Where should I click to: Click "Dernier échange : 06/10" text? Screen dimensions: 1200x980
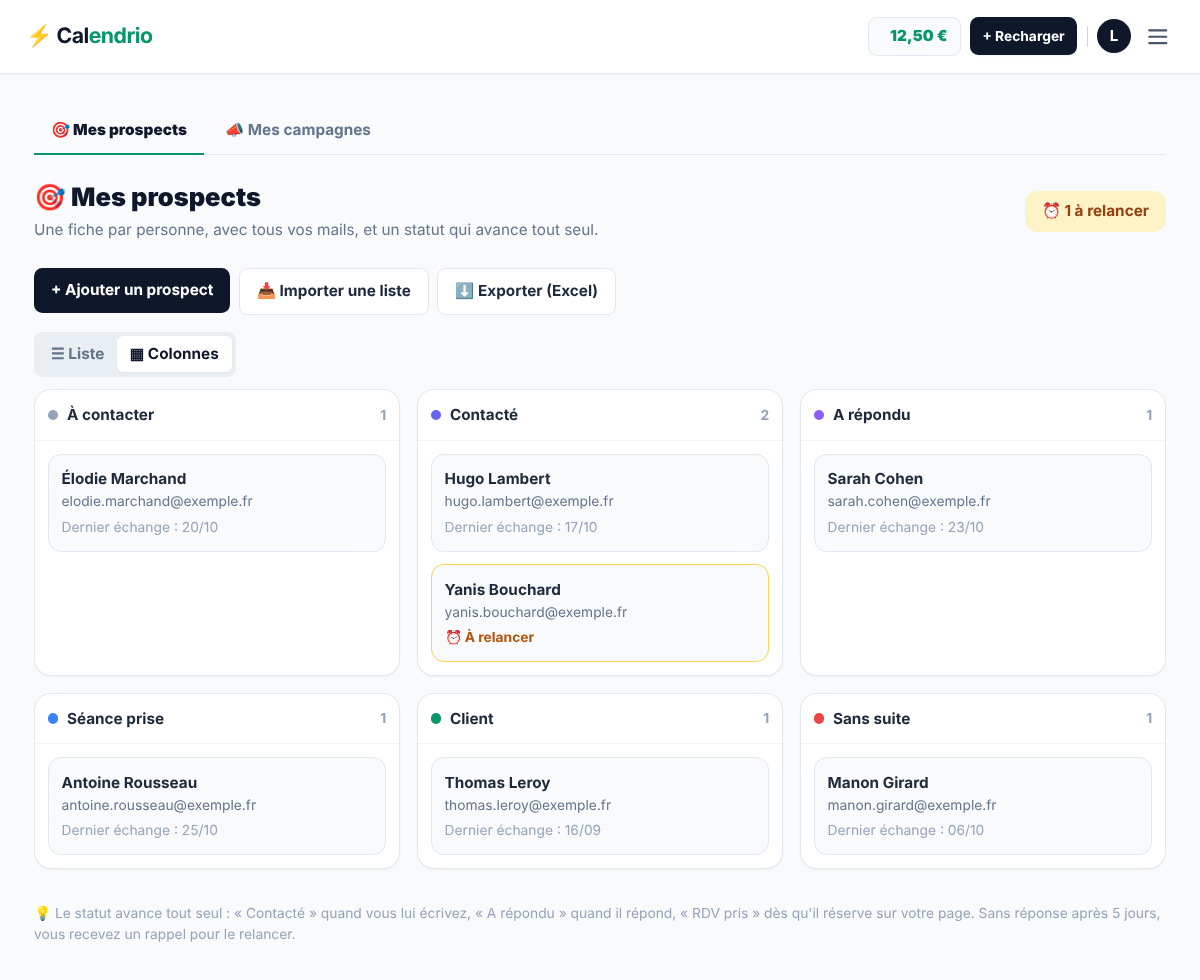pos(906,830)
